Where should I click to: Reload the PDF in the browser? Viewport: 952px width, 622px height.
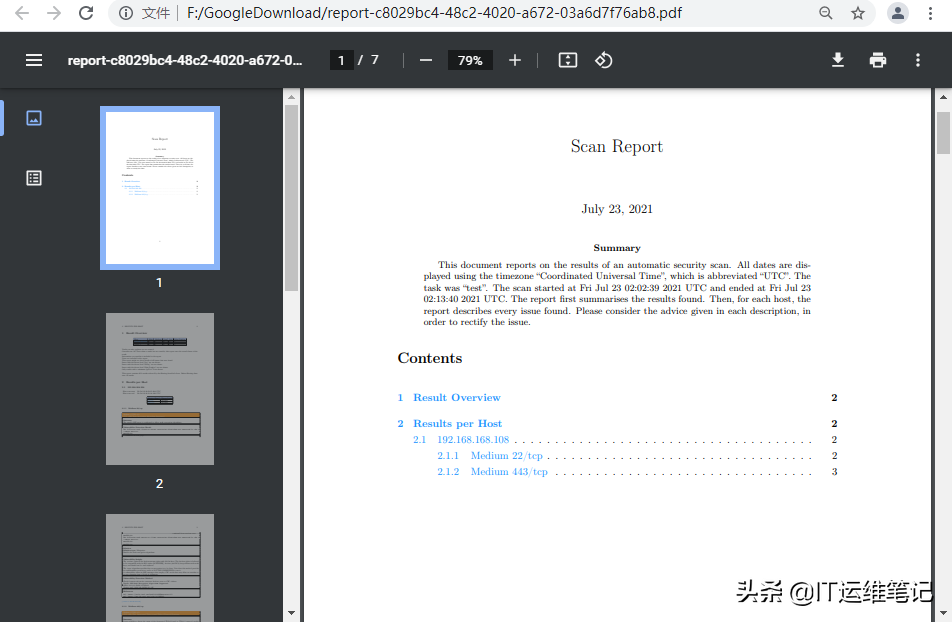tap(86, 14)
